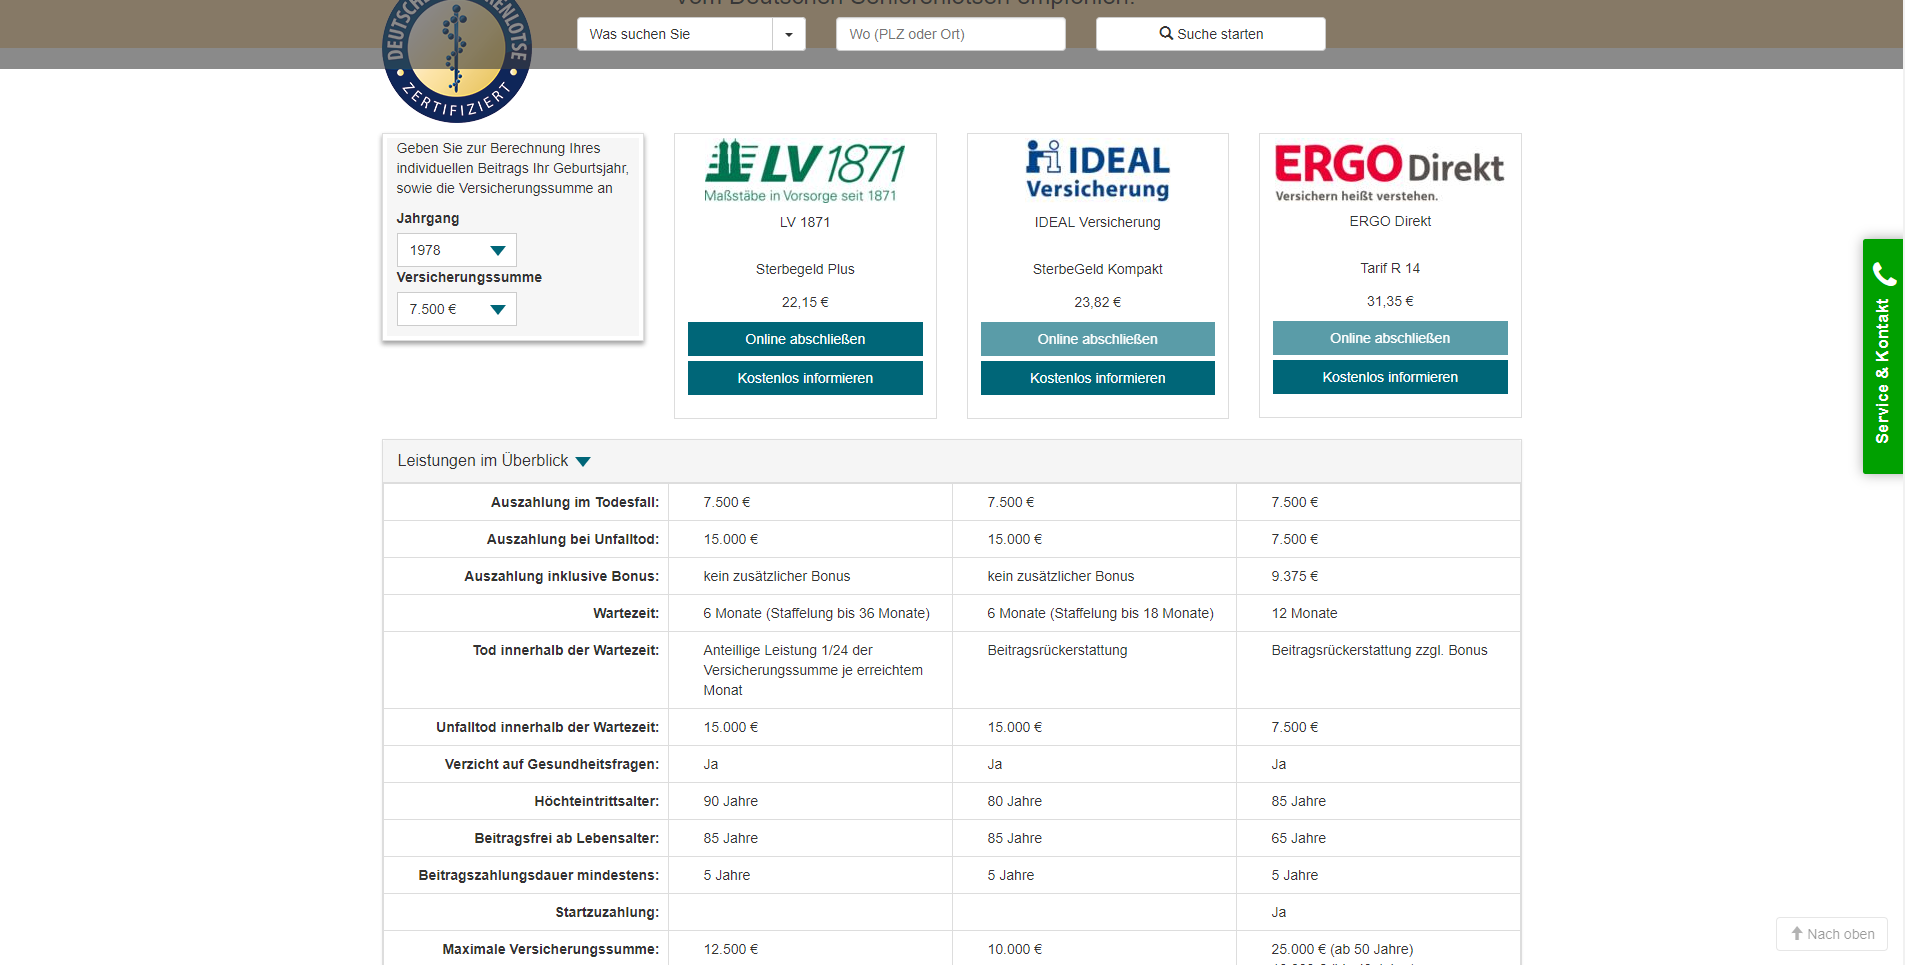
Task: Click the '90 Jahre' Höchsteintrittsalter value
Action: [x=730, y=801]
